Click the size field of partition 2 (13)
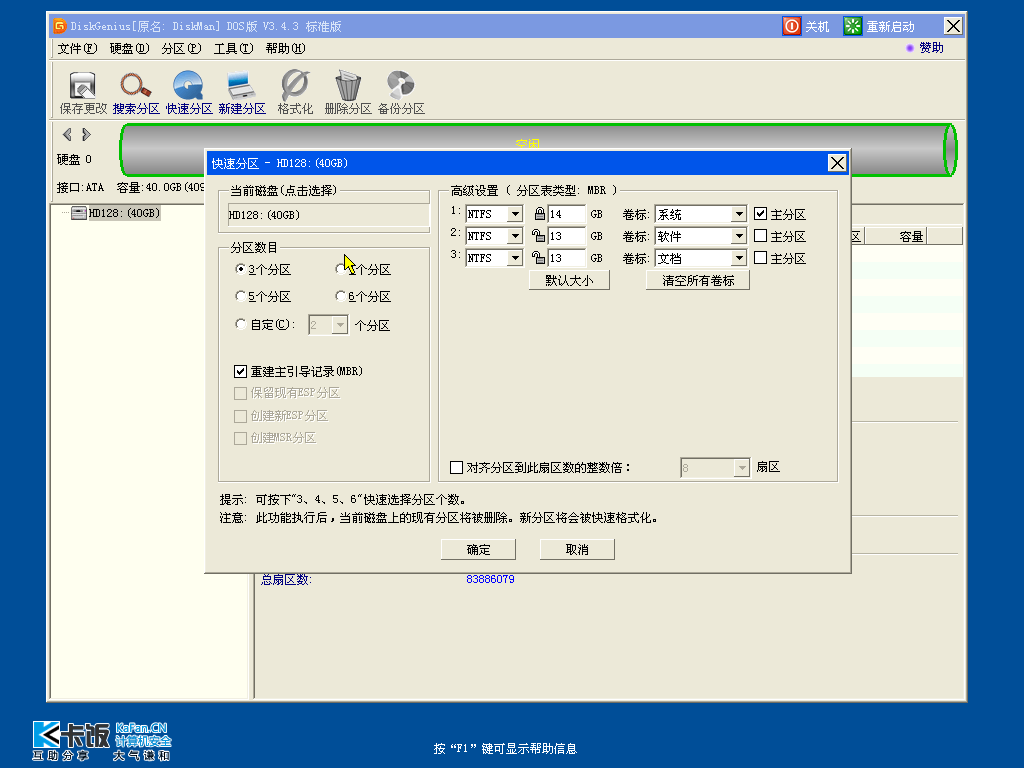The width and height of the screenshot is (1024, 768). 566,236
